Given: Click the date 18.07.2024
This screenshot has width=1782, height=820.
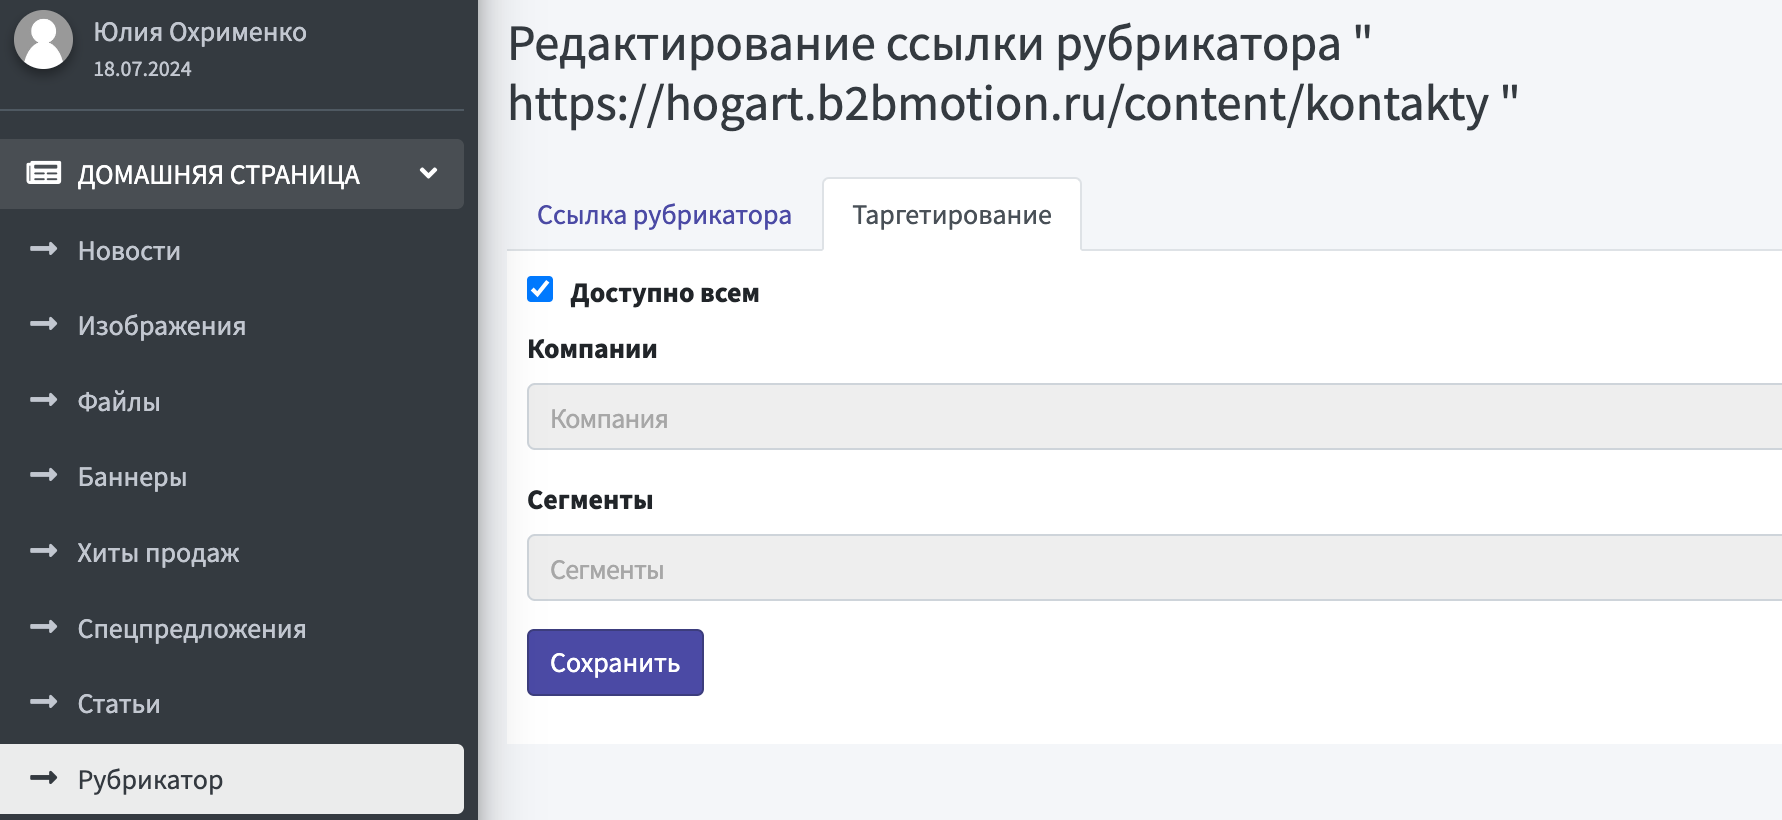Looking at the screenshot, I should pyautogui.click(x=142, y=69).
